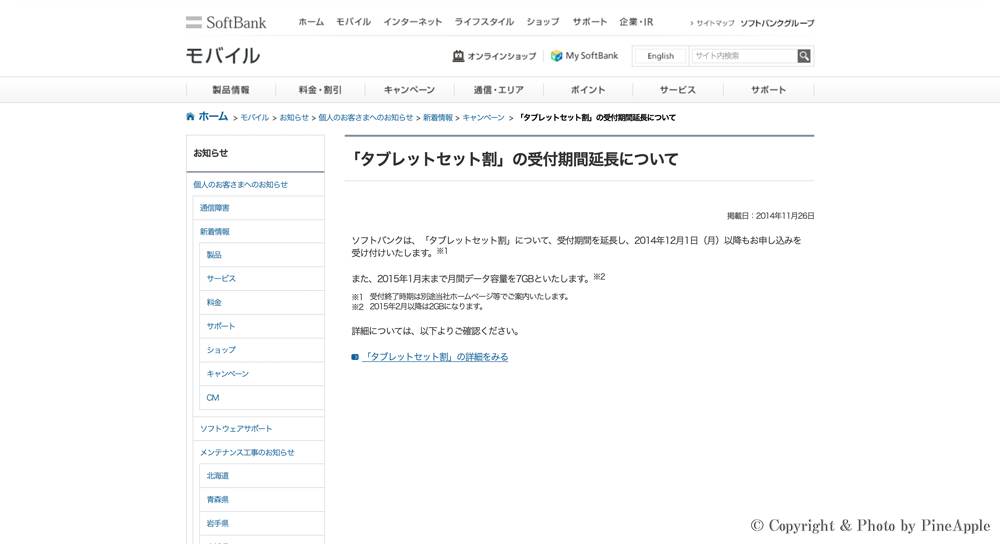
Task: Click 新着情報 in the breadcrumb
Action: pyautogui.click(x=438, y=117)
